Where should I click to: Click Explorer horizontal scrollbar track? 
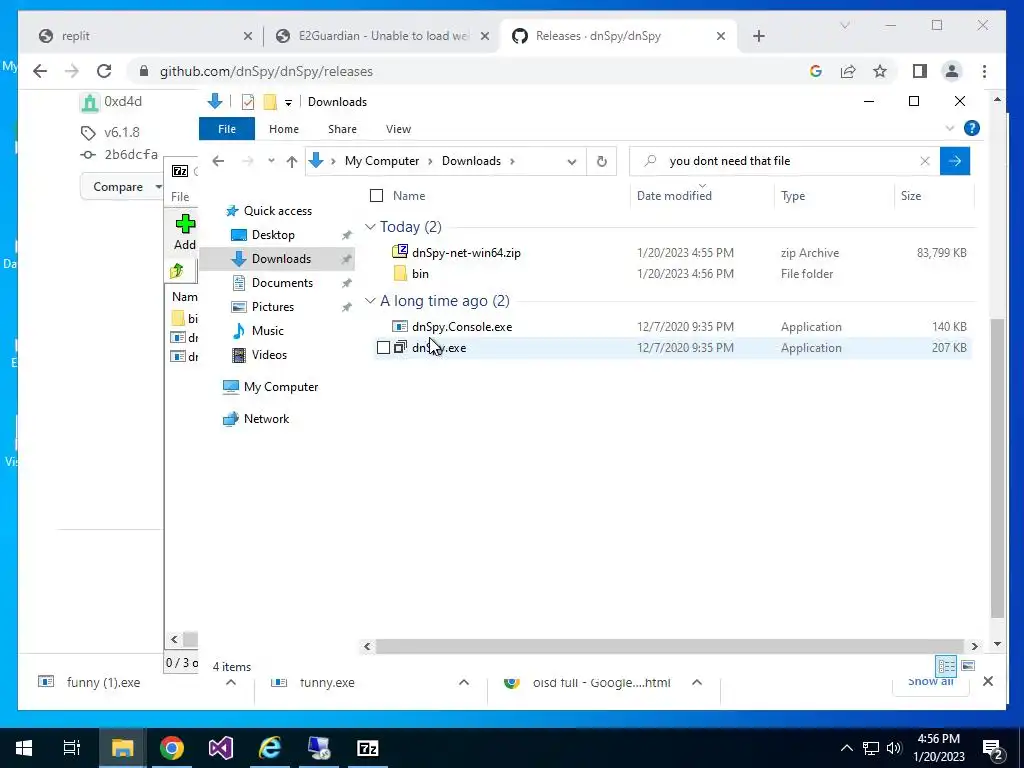[669, 646]
